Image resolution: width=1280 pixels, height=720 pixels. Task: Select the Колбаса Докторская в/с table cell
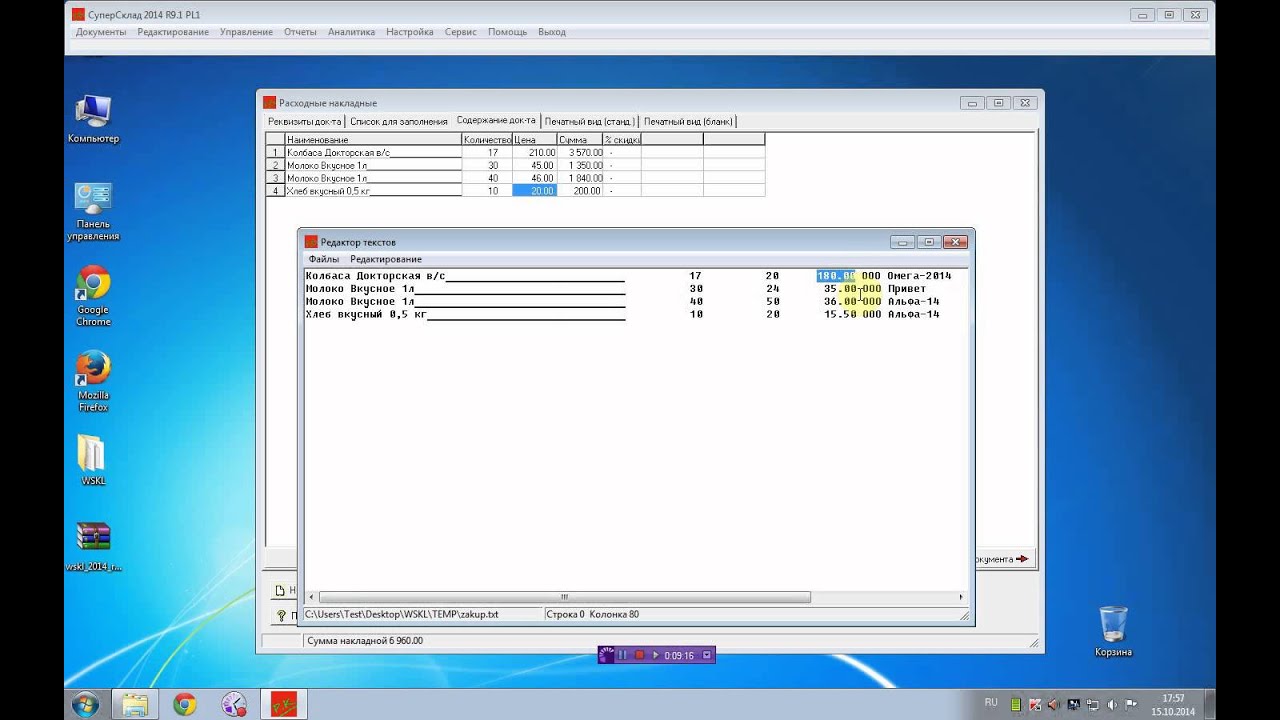(373, 153)
